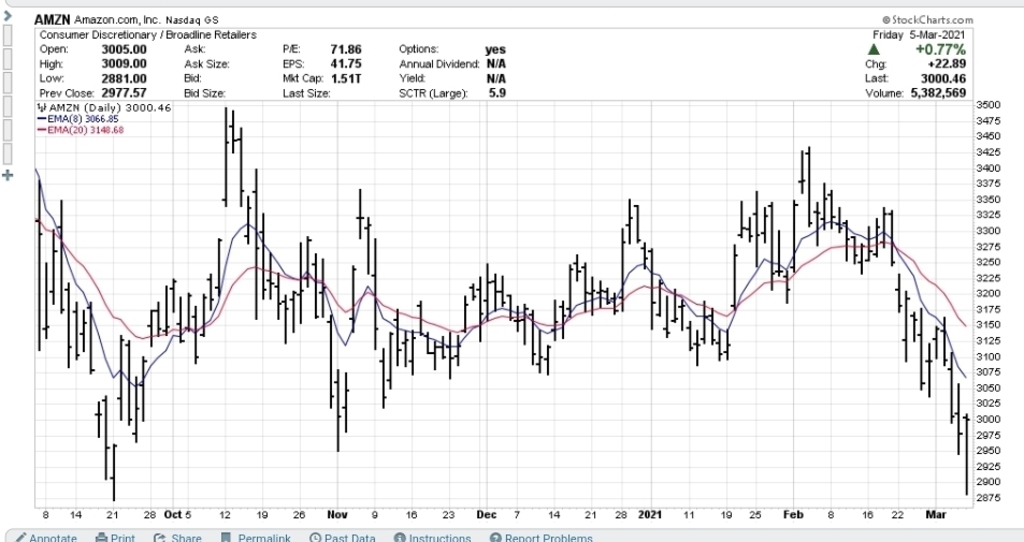This screenshot has height=542, width=1024.
Task: Click the plus icon on left sidebar
Action: pyautogui.click(x=8, y=176)
